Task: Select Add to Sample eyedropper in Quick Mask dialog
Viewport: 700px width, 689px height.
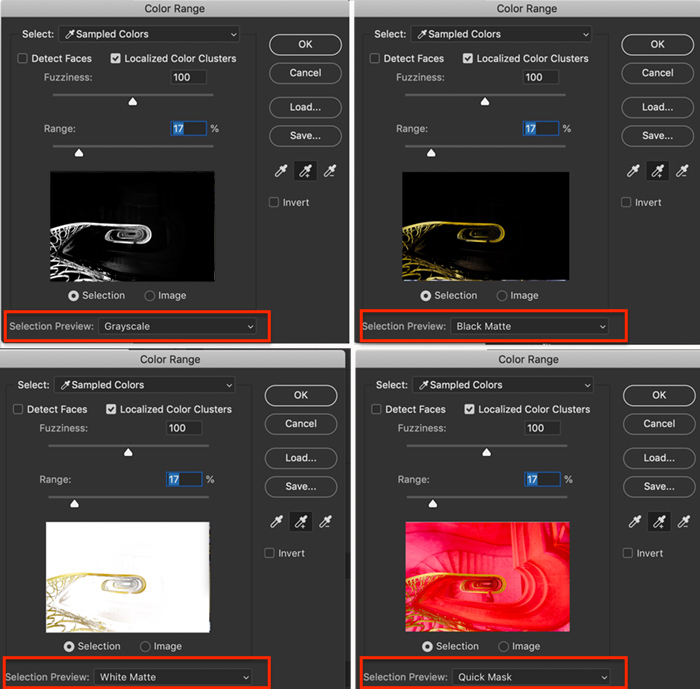Action: pos(659,521)
